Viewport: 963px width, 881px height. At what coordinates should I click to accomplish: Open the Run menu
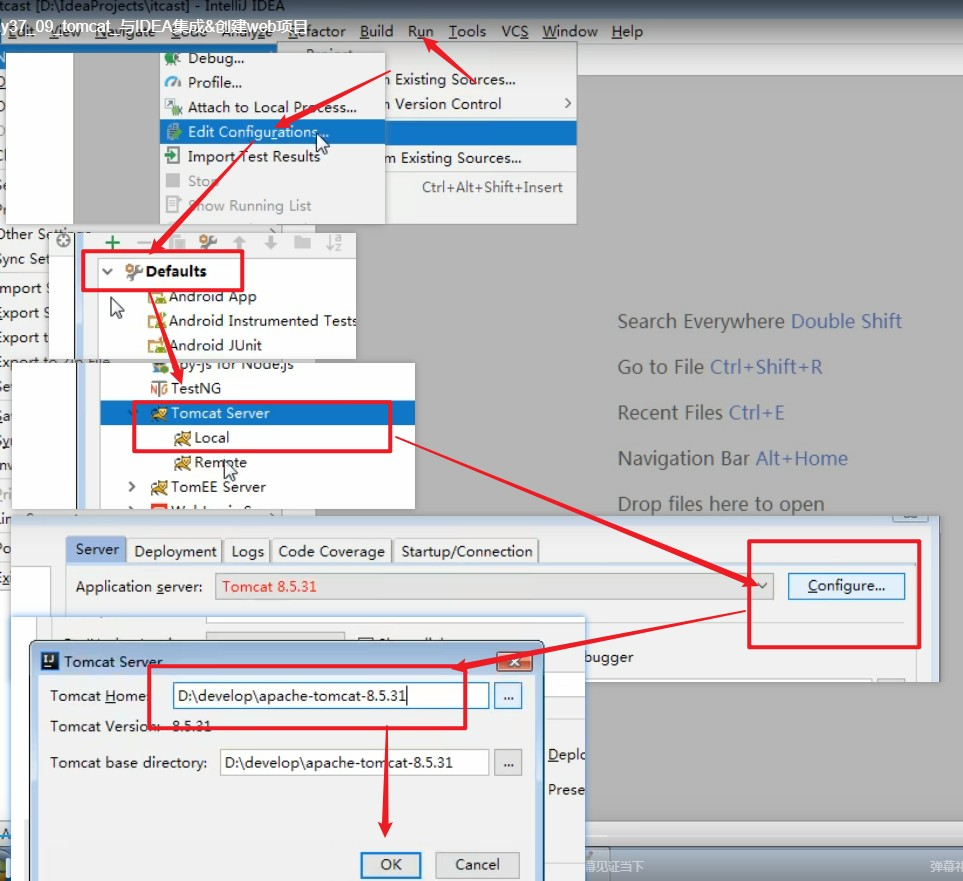point(420,31)
